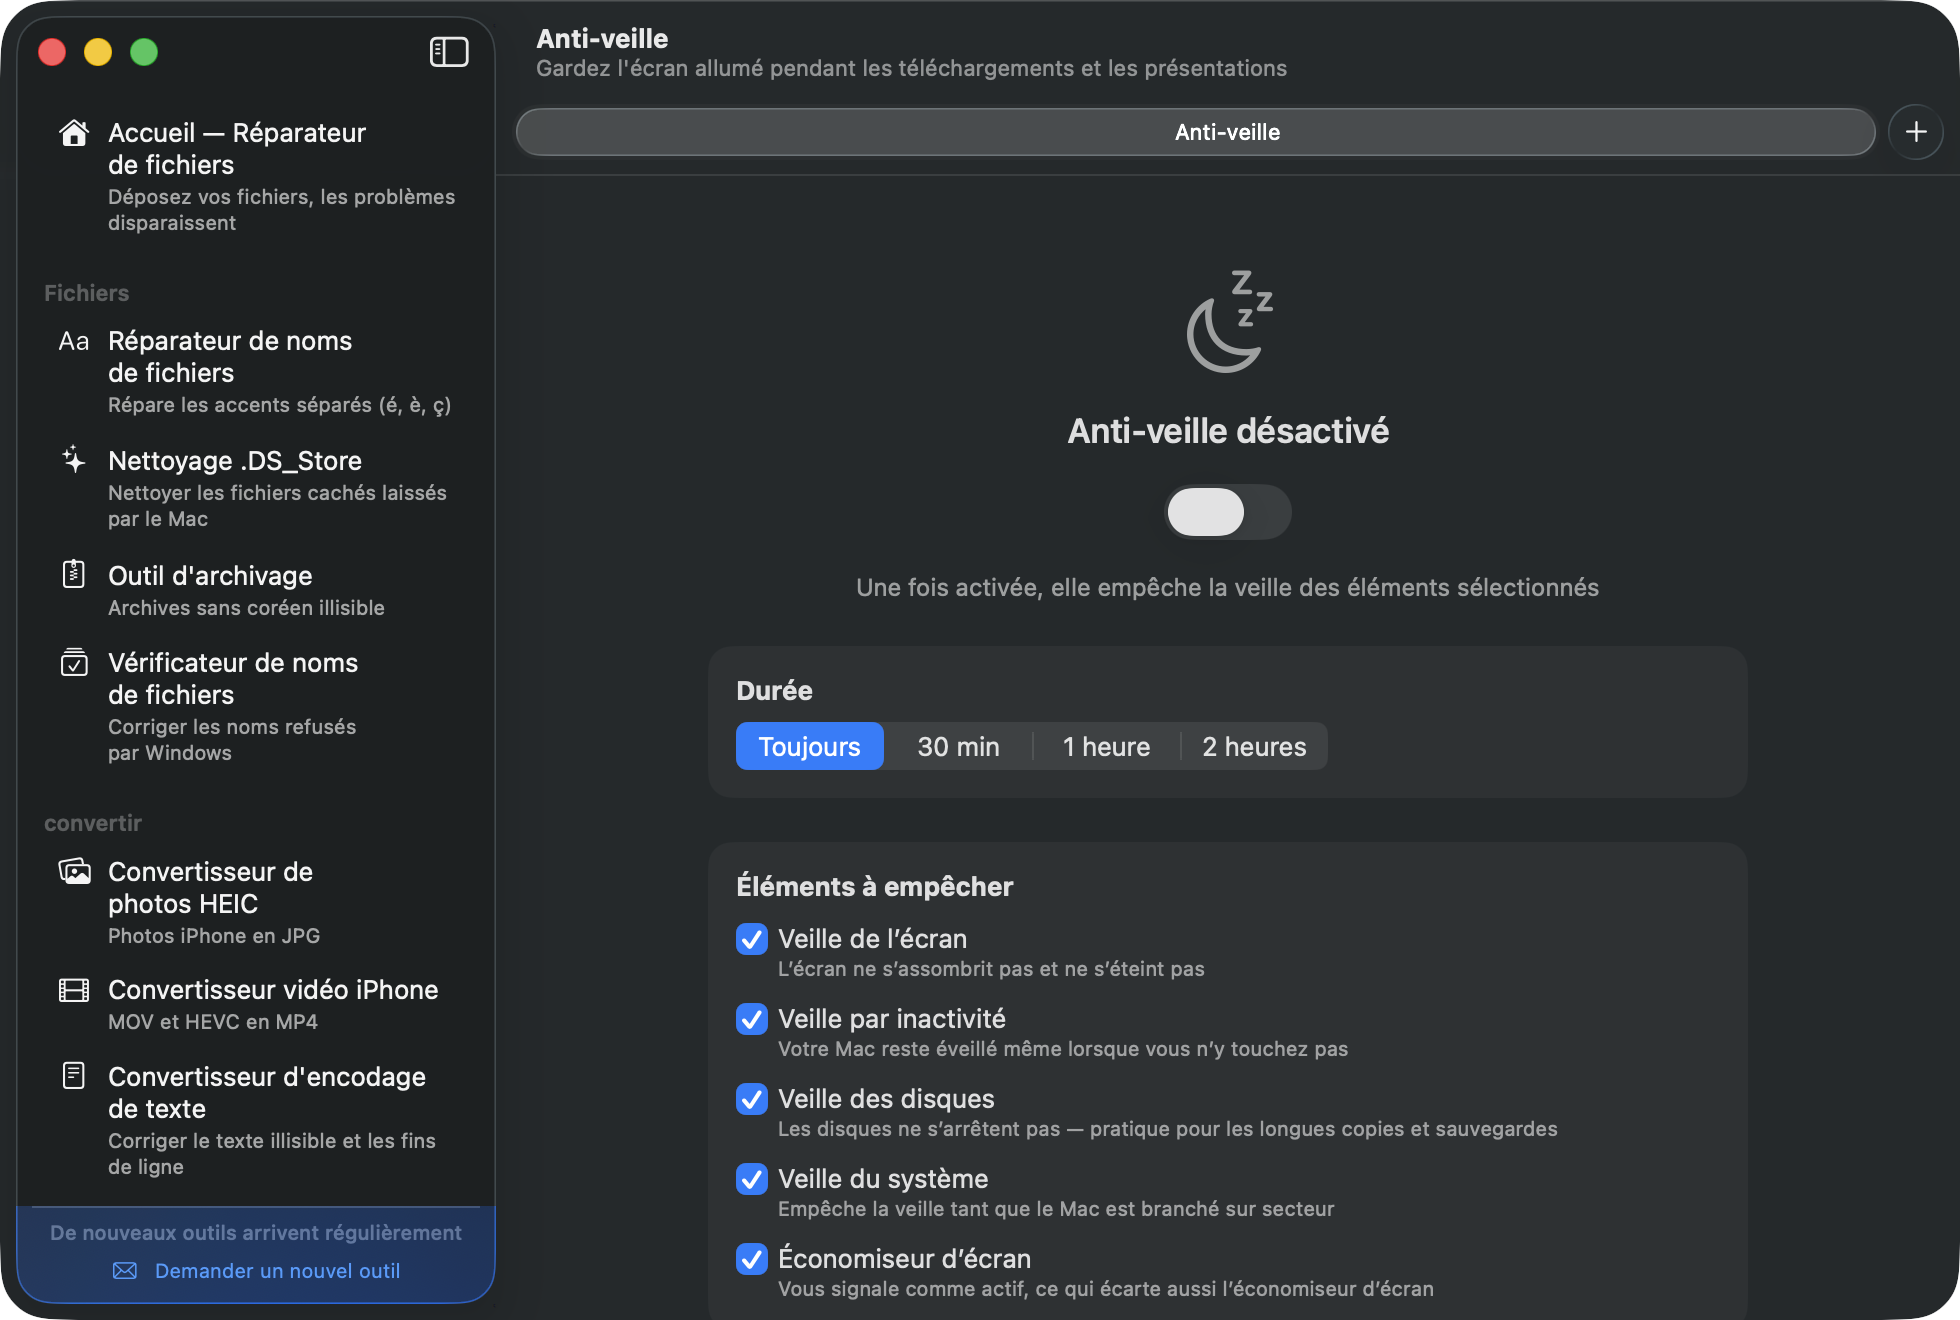The image size is (1960, 1320).
Task: Click the Éléments à empêcher heading
Action: tap(875, 887)
